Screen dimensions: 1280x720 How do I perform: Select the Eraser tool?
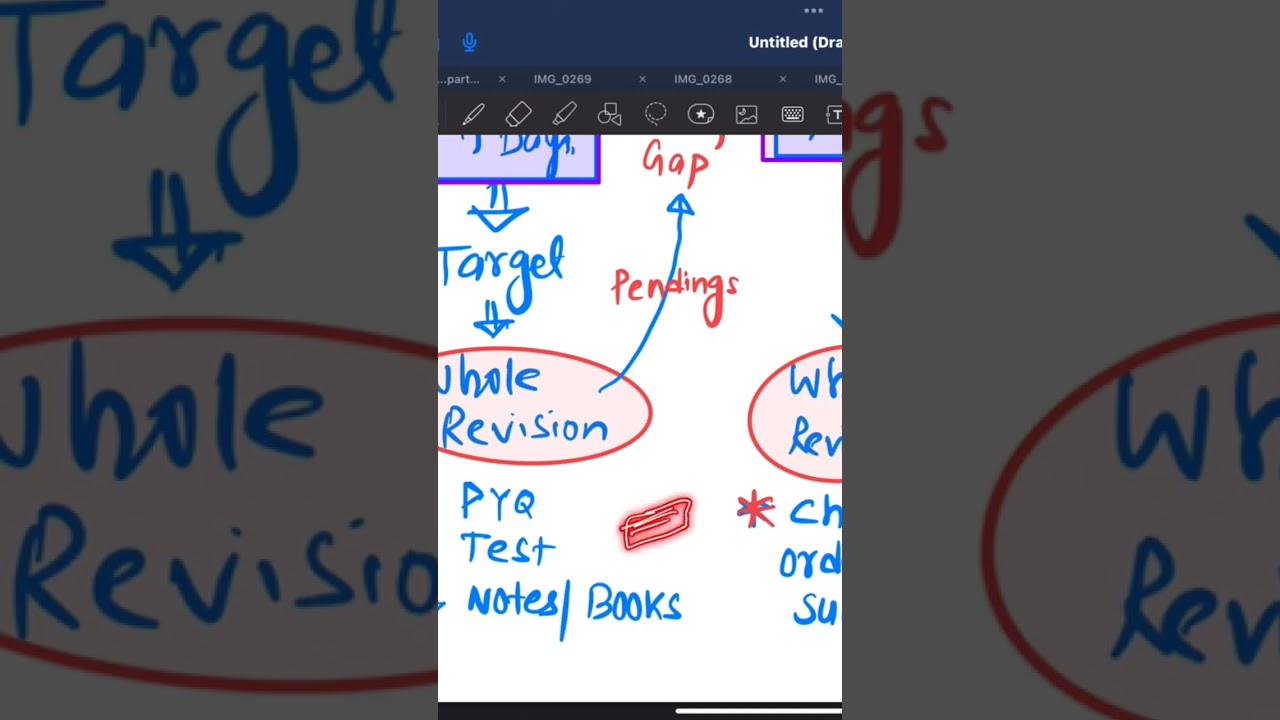(518, 114)
